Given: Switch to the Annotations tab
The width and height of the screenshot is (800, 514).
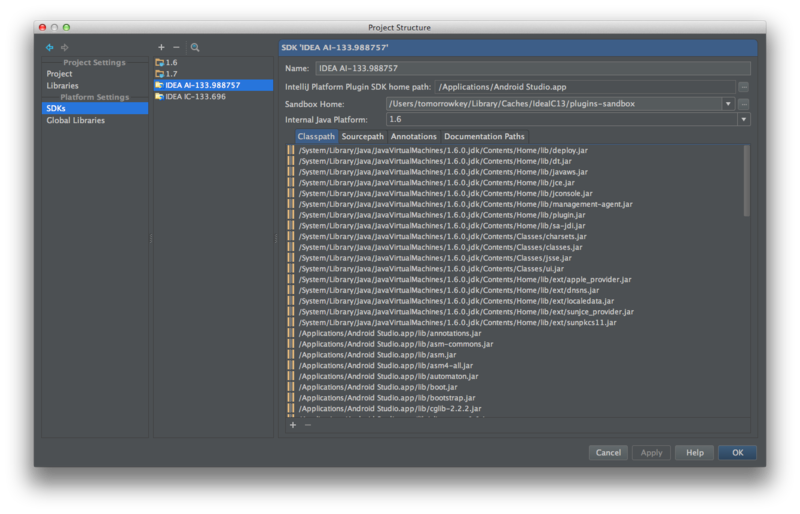Looking at the screenshot, I should (x=414, y=136).
